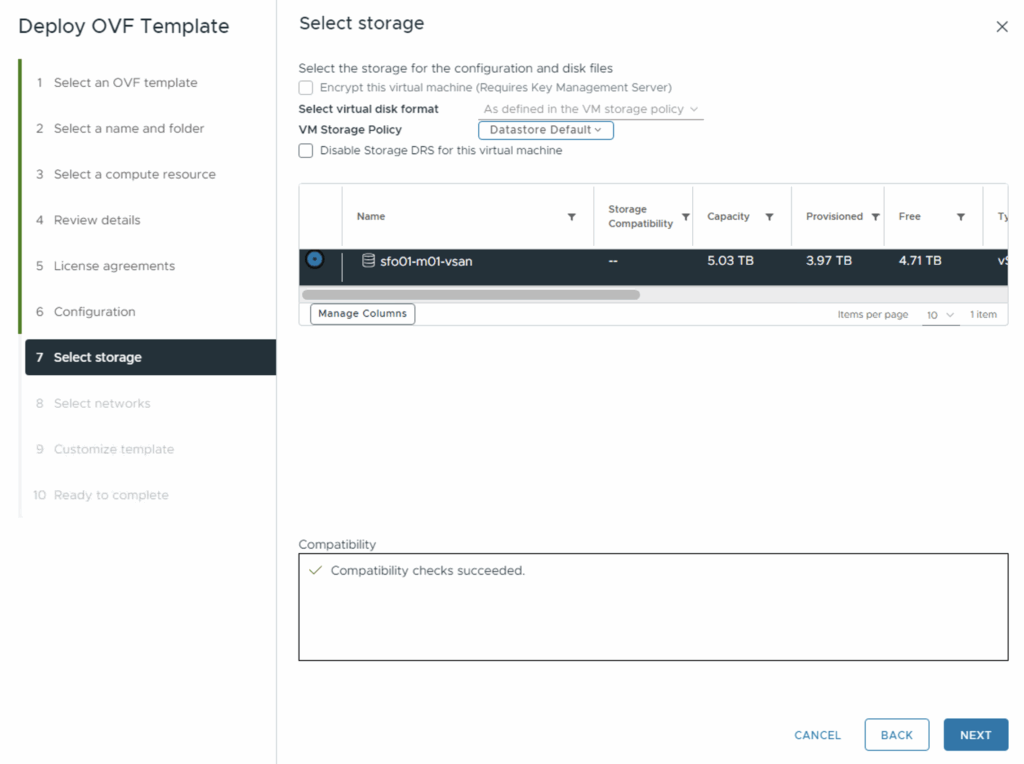Screen dimensions: 1024x764
Task: Go to step 3 Select a compute resource
Action: point(134,174)
